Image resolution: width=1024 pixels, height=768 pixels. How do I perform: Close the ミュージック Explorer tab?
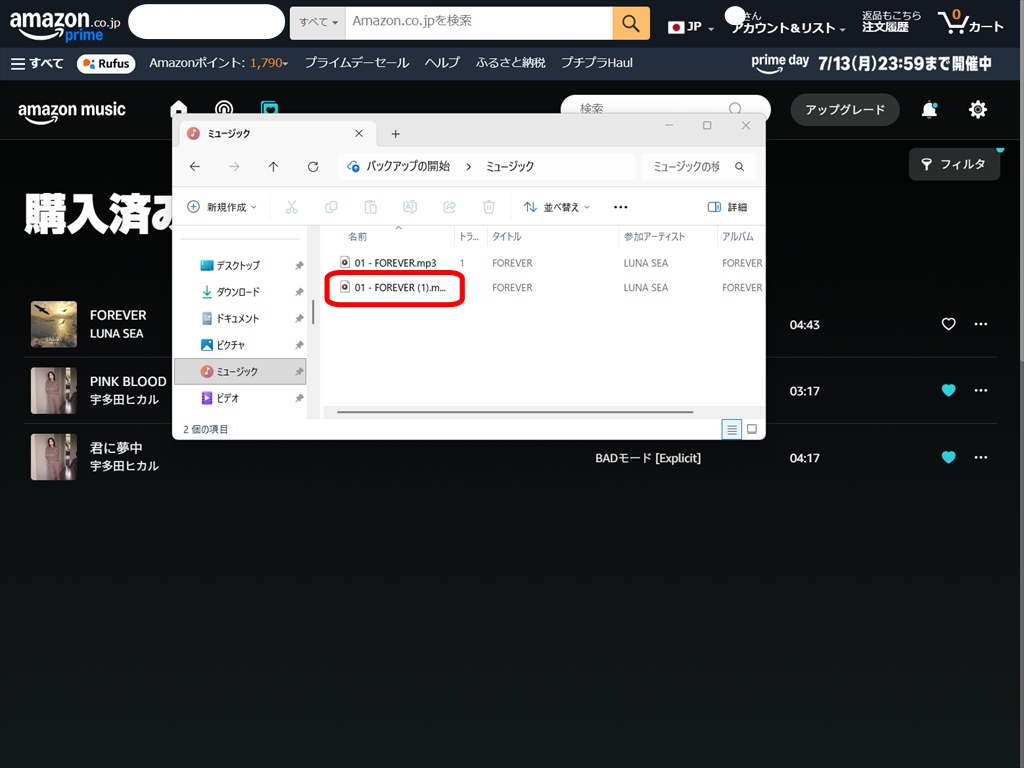[359, 133]
